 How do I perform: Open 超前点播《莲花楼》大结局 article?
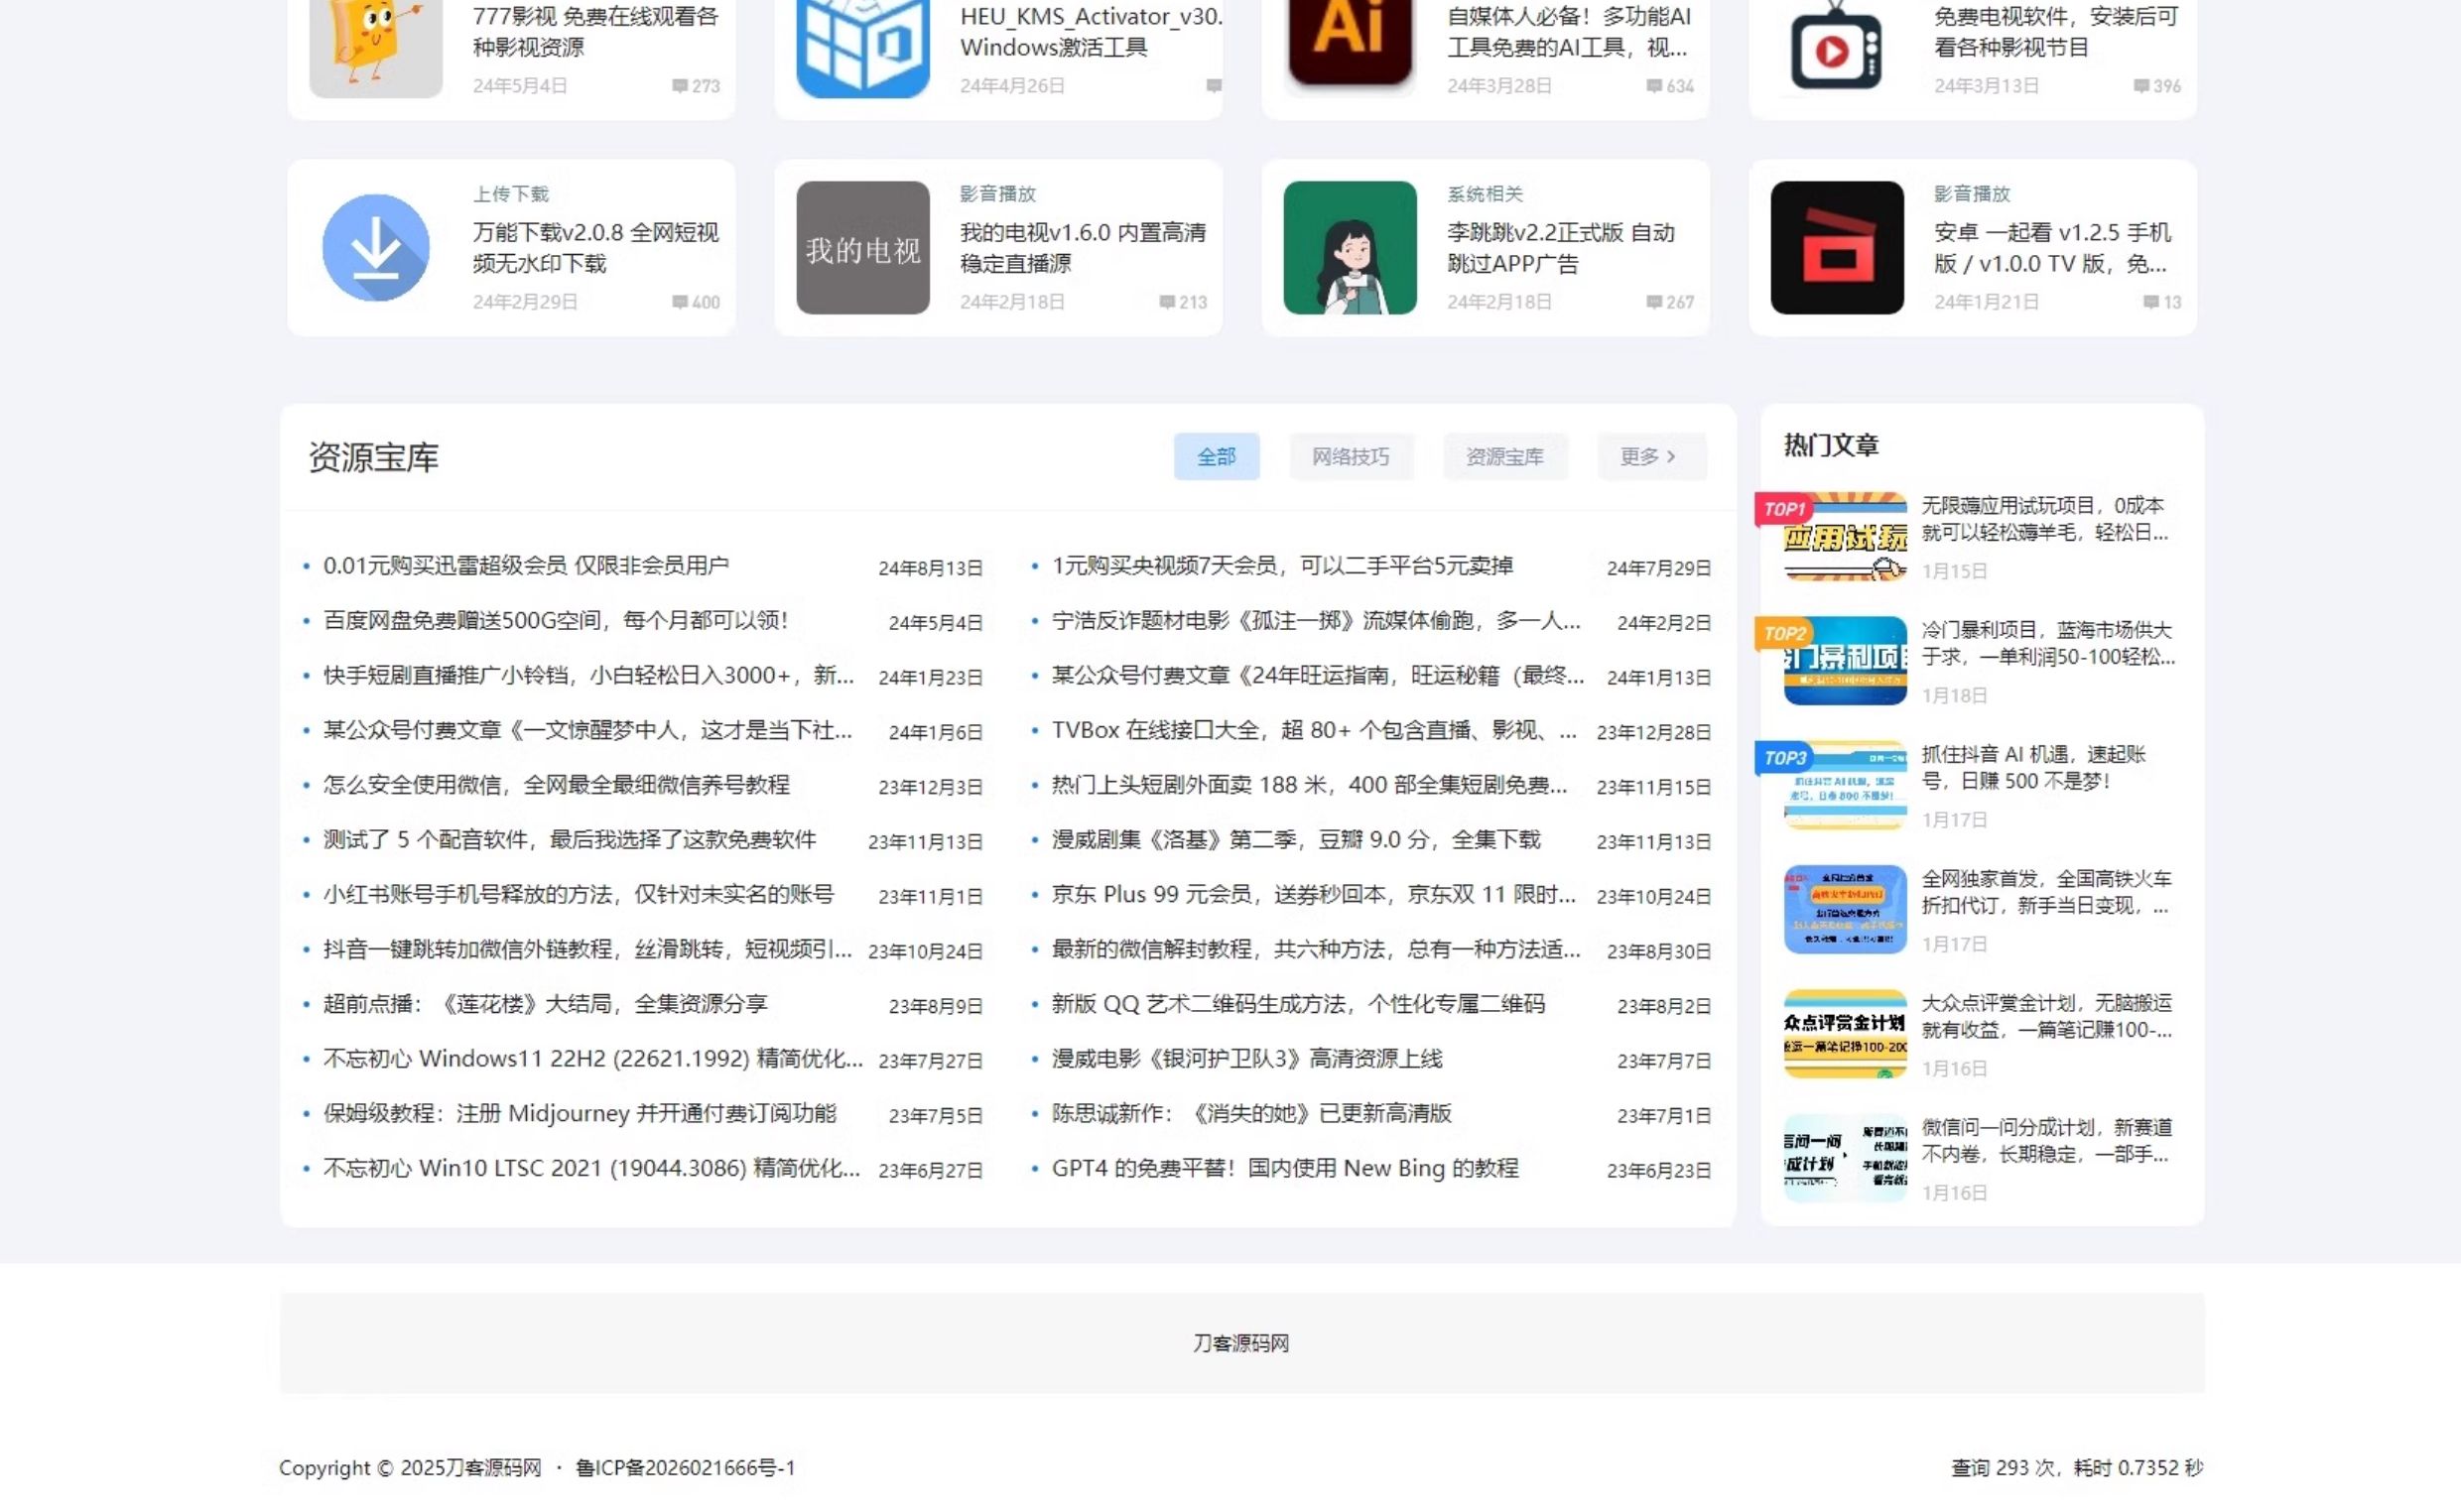click(545, 1004)
